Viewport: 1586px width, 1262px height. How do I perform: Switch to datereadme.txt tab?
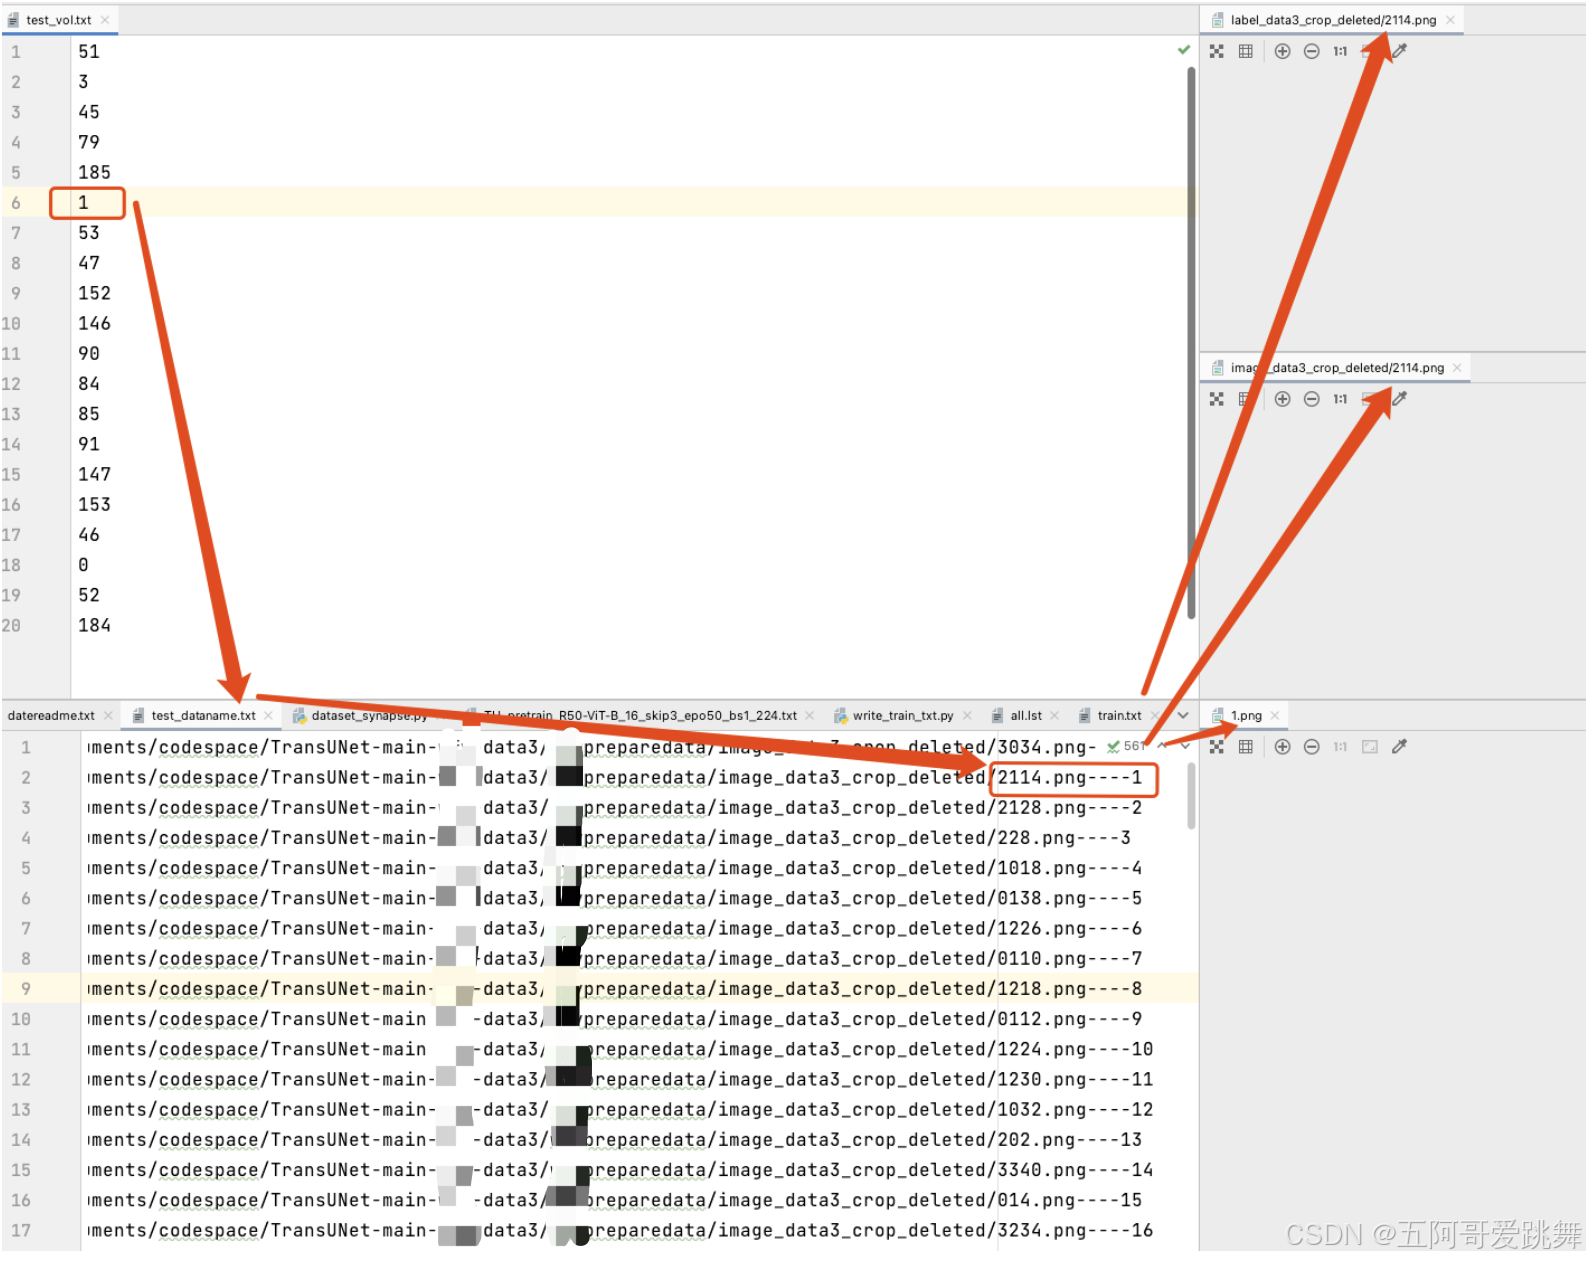(51, 716)
